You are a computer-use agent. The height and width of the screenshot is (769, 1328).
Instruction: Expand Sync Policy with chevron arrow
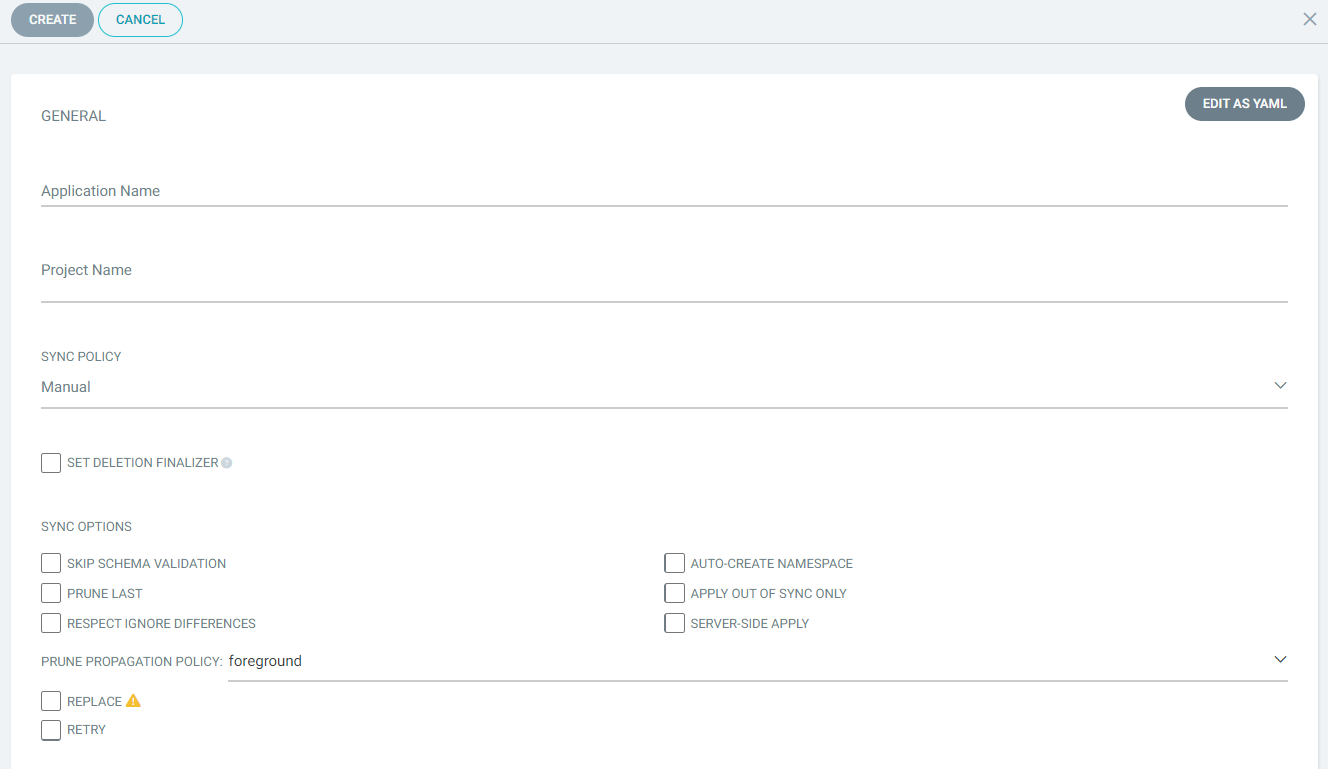click(1280, 386)
